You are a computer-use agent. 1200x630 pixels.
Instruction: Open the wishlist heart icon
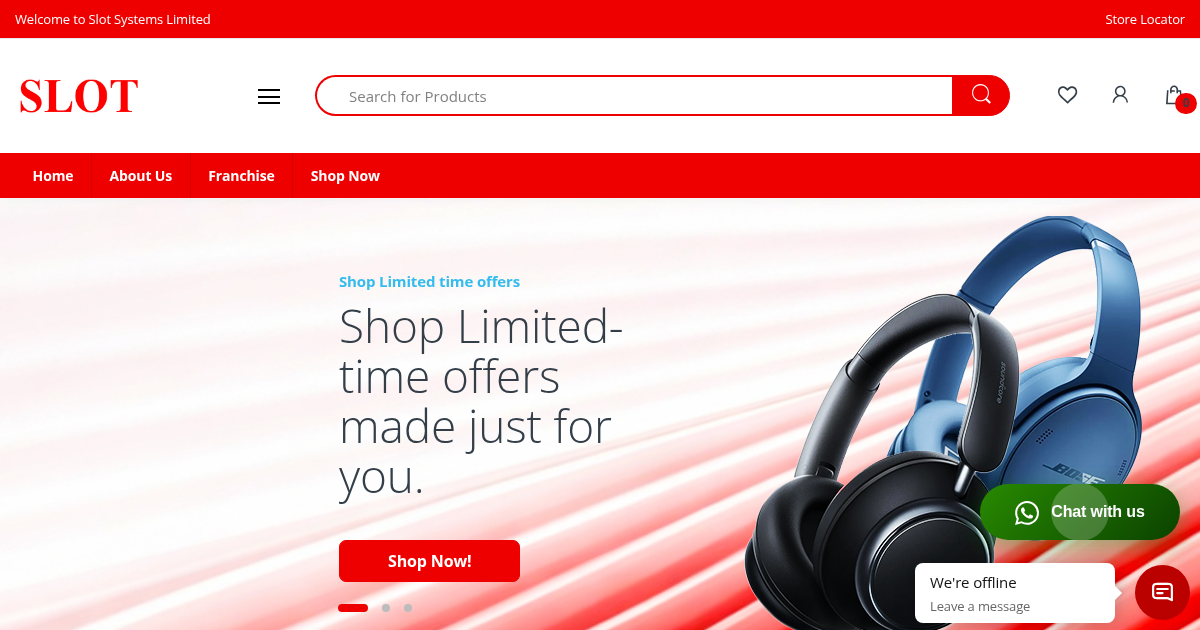point(1067,95)
